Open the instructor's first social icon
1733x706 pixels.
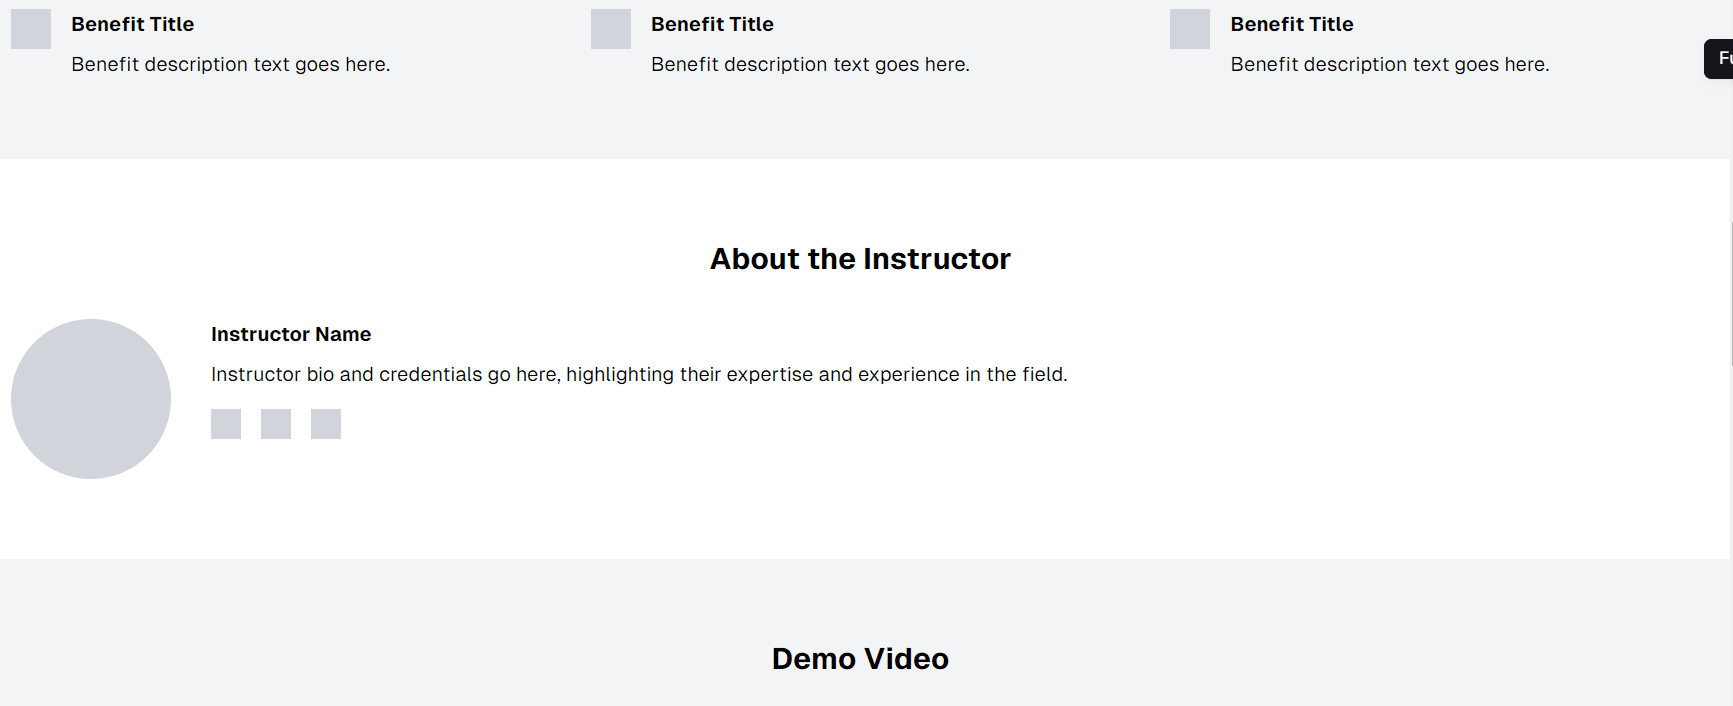226,424
